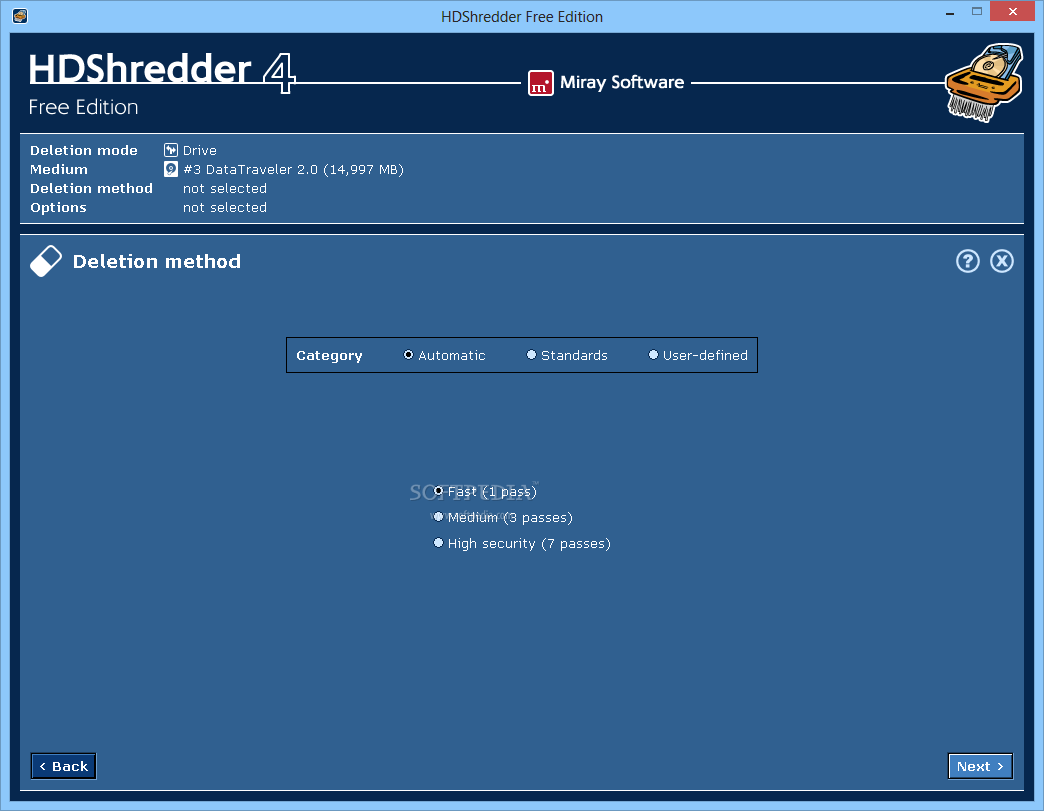Click the 'Deletion mode' label

(84, 150)
